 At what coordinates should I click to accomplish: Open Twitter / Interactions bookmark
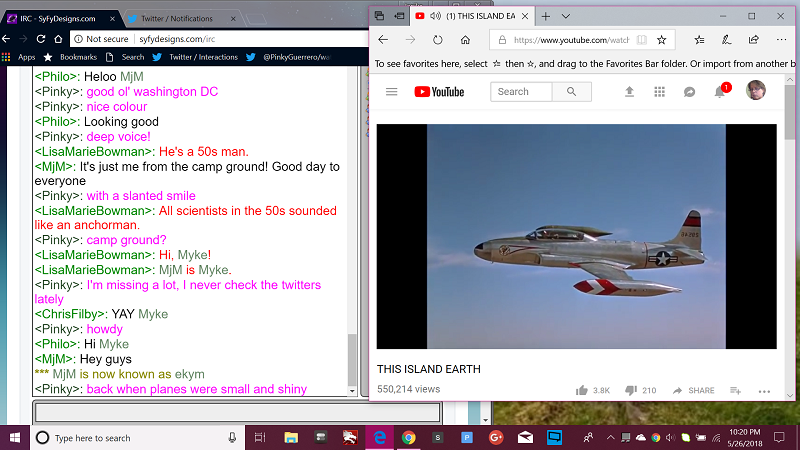click(x=195, y=57)
